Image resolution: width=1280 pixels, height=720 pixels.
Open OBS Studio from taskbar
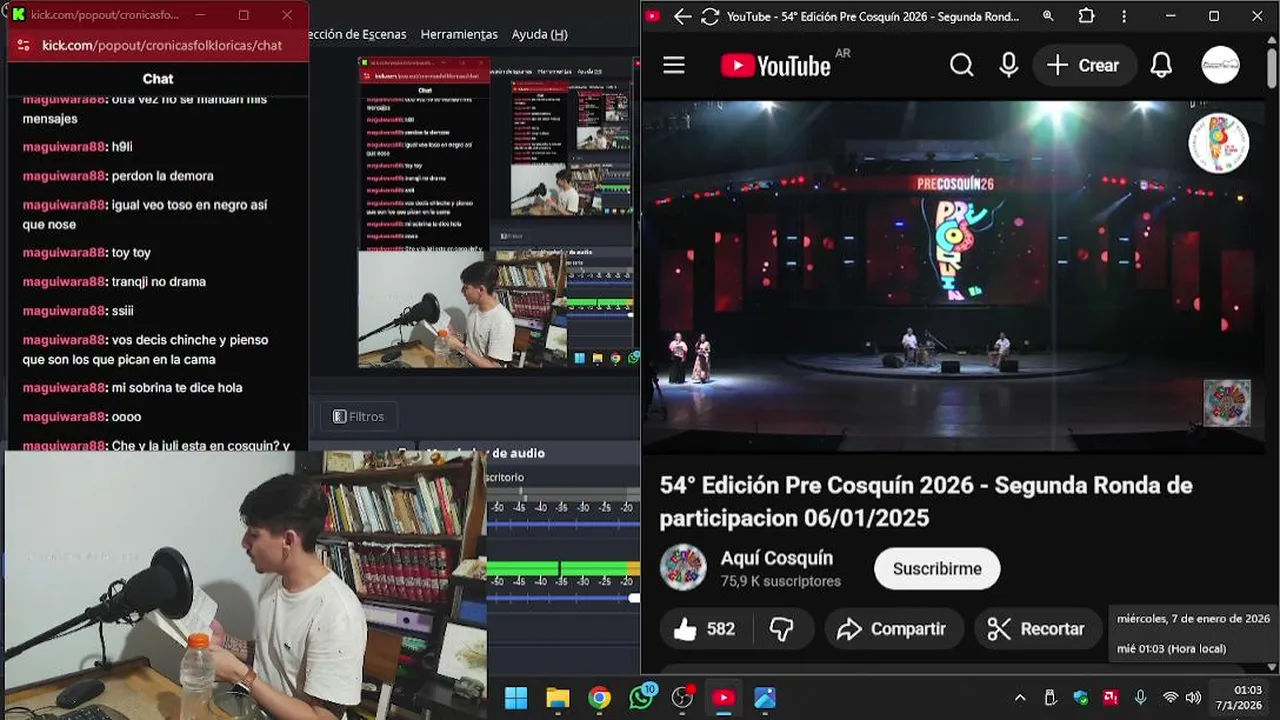[x=683, y=698]
